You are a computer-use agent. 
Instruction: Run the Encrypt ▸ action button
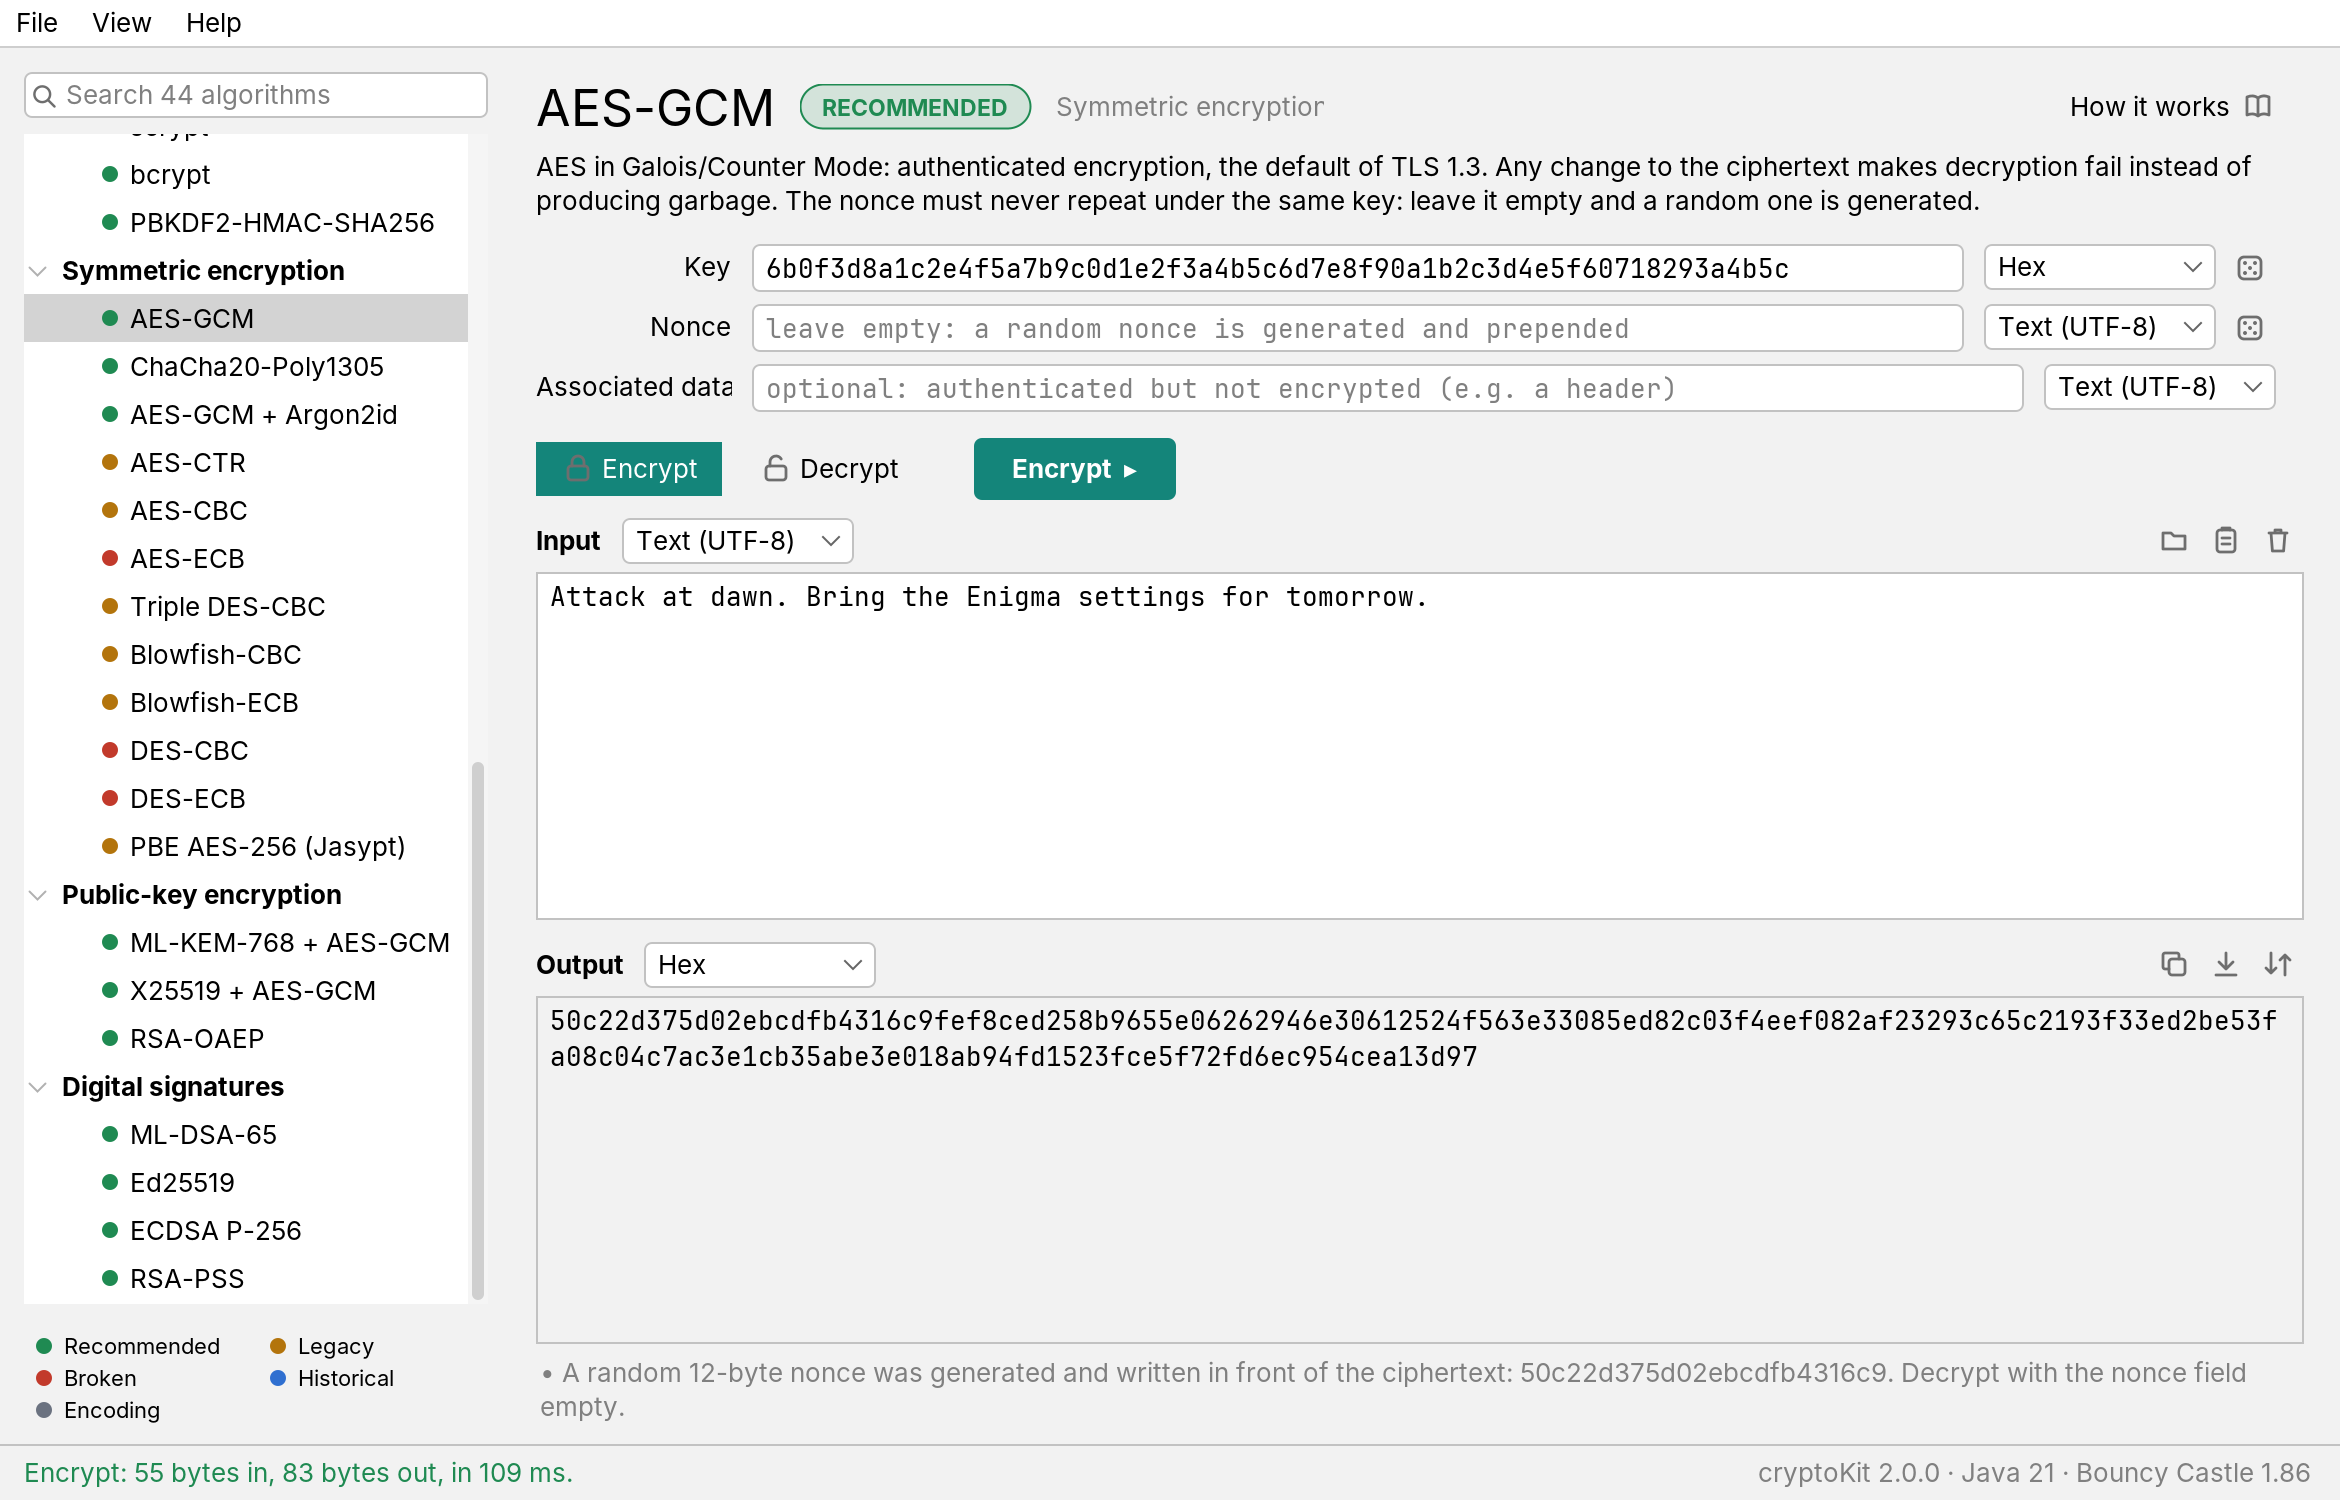tap(1075, 469)
